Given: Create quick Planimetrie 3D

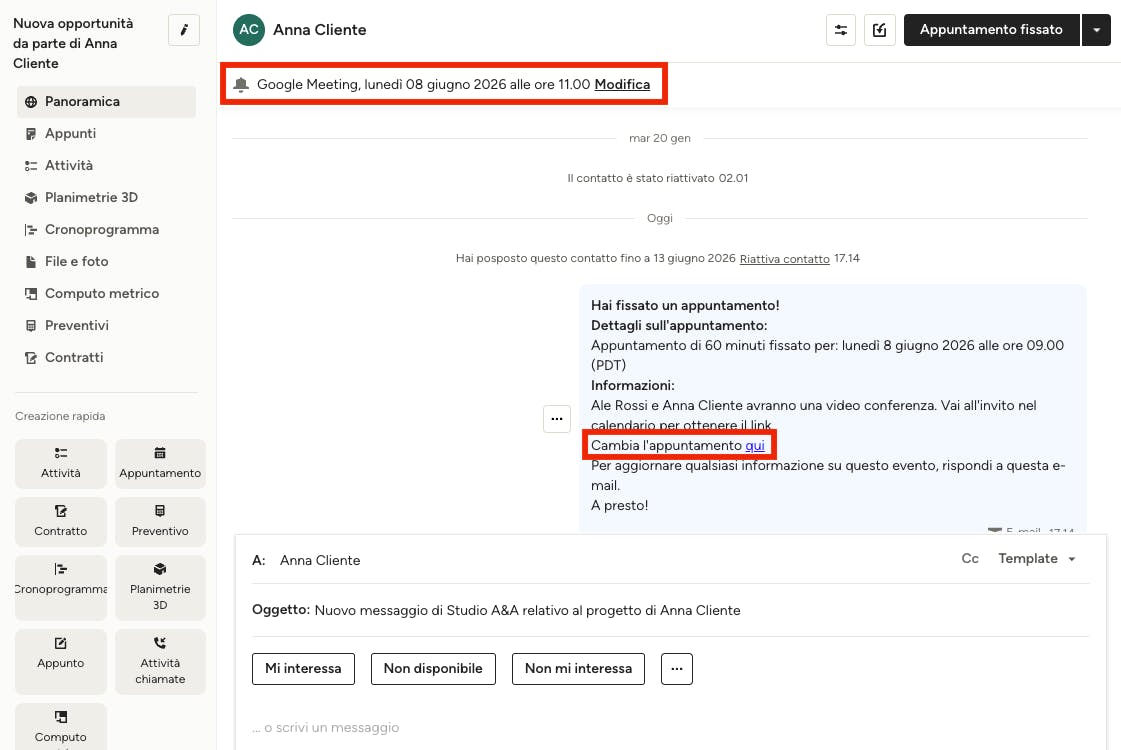Looking at the screenshot, I should 160,587.
